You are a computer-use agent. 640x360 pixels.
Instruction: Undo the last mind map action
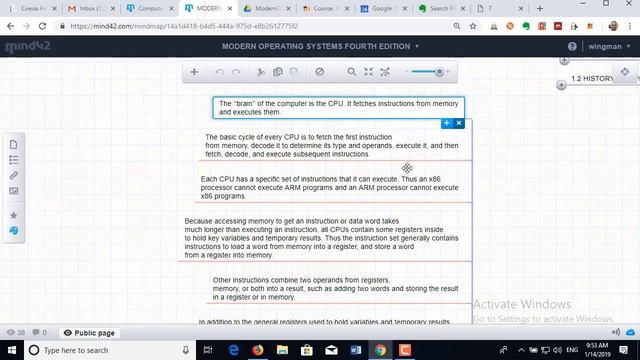[220, 72]
